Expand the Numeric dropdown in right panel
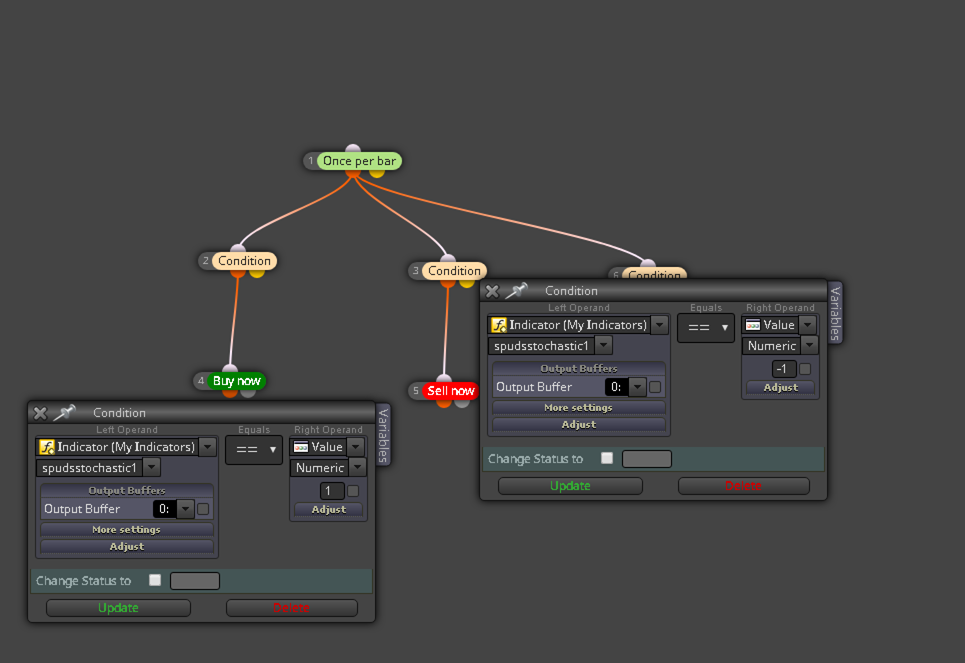 [x=809, y=346]
